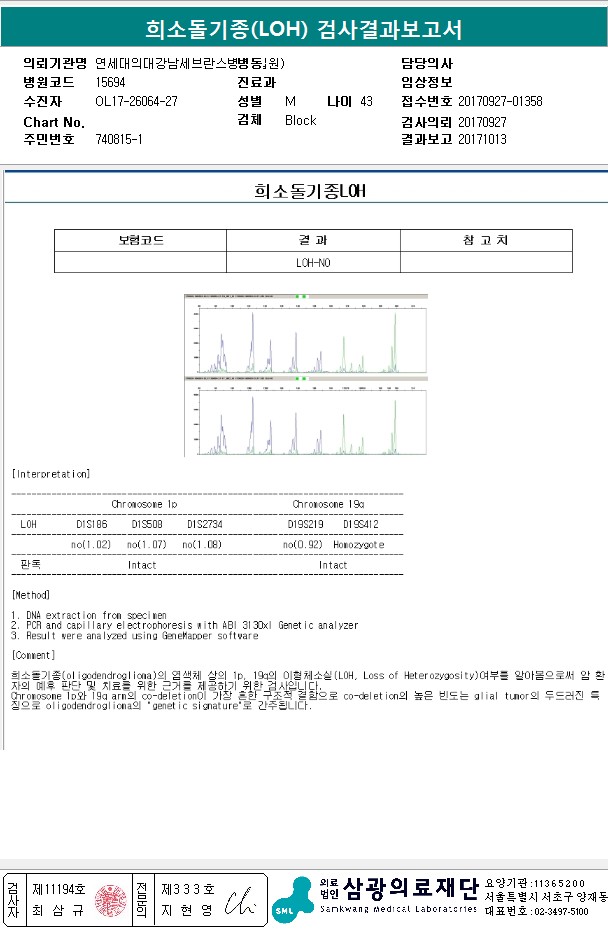Click the phone number 02-3497-5100
Image resolution: width=608 pixels, height=938 pixels.
tap(560, 911)
